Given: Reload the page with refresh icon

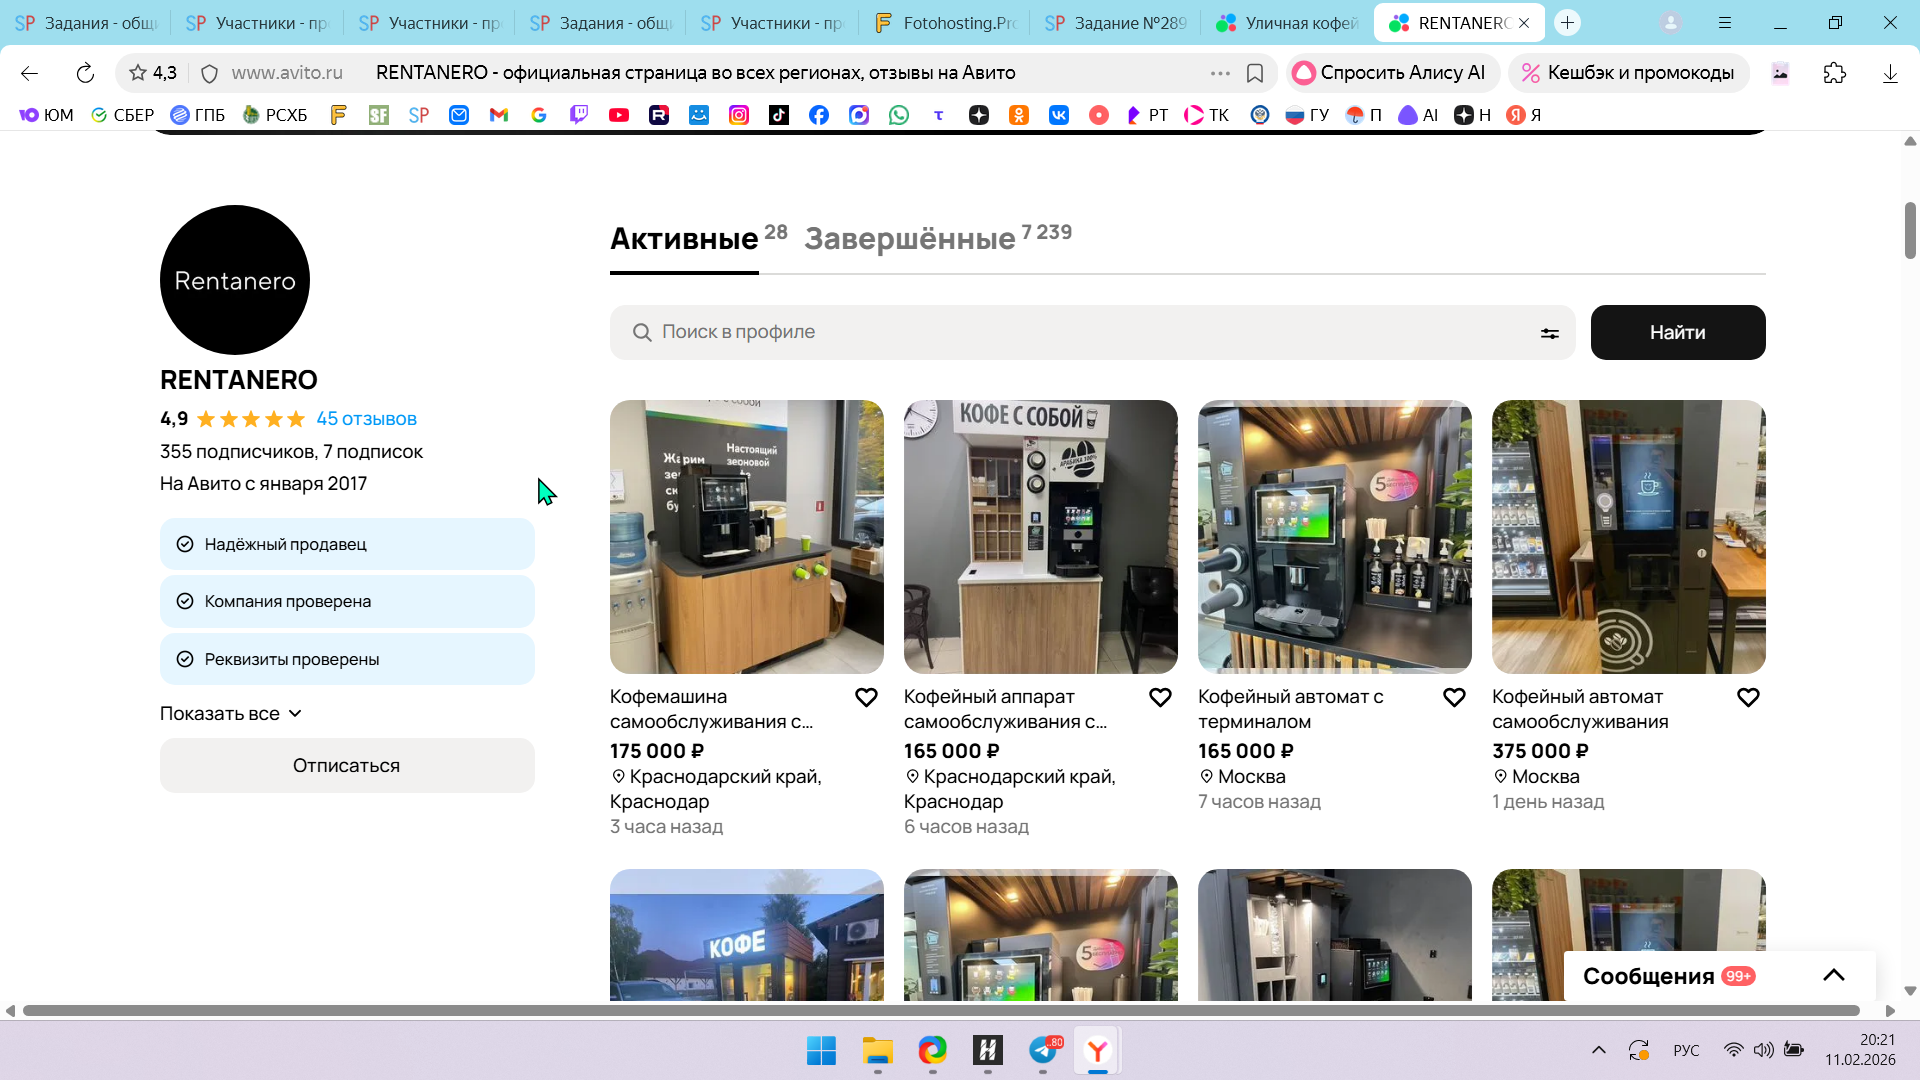Looking at the screenshot, I should (x=85, y=73).
